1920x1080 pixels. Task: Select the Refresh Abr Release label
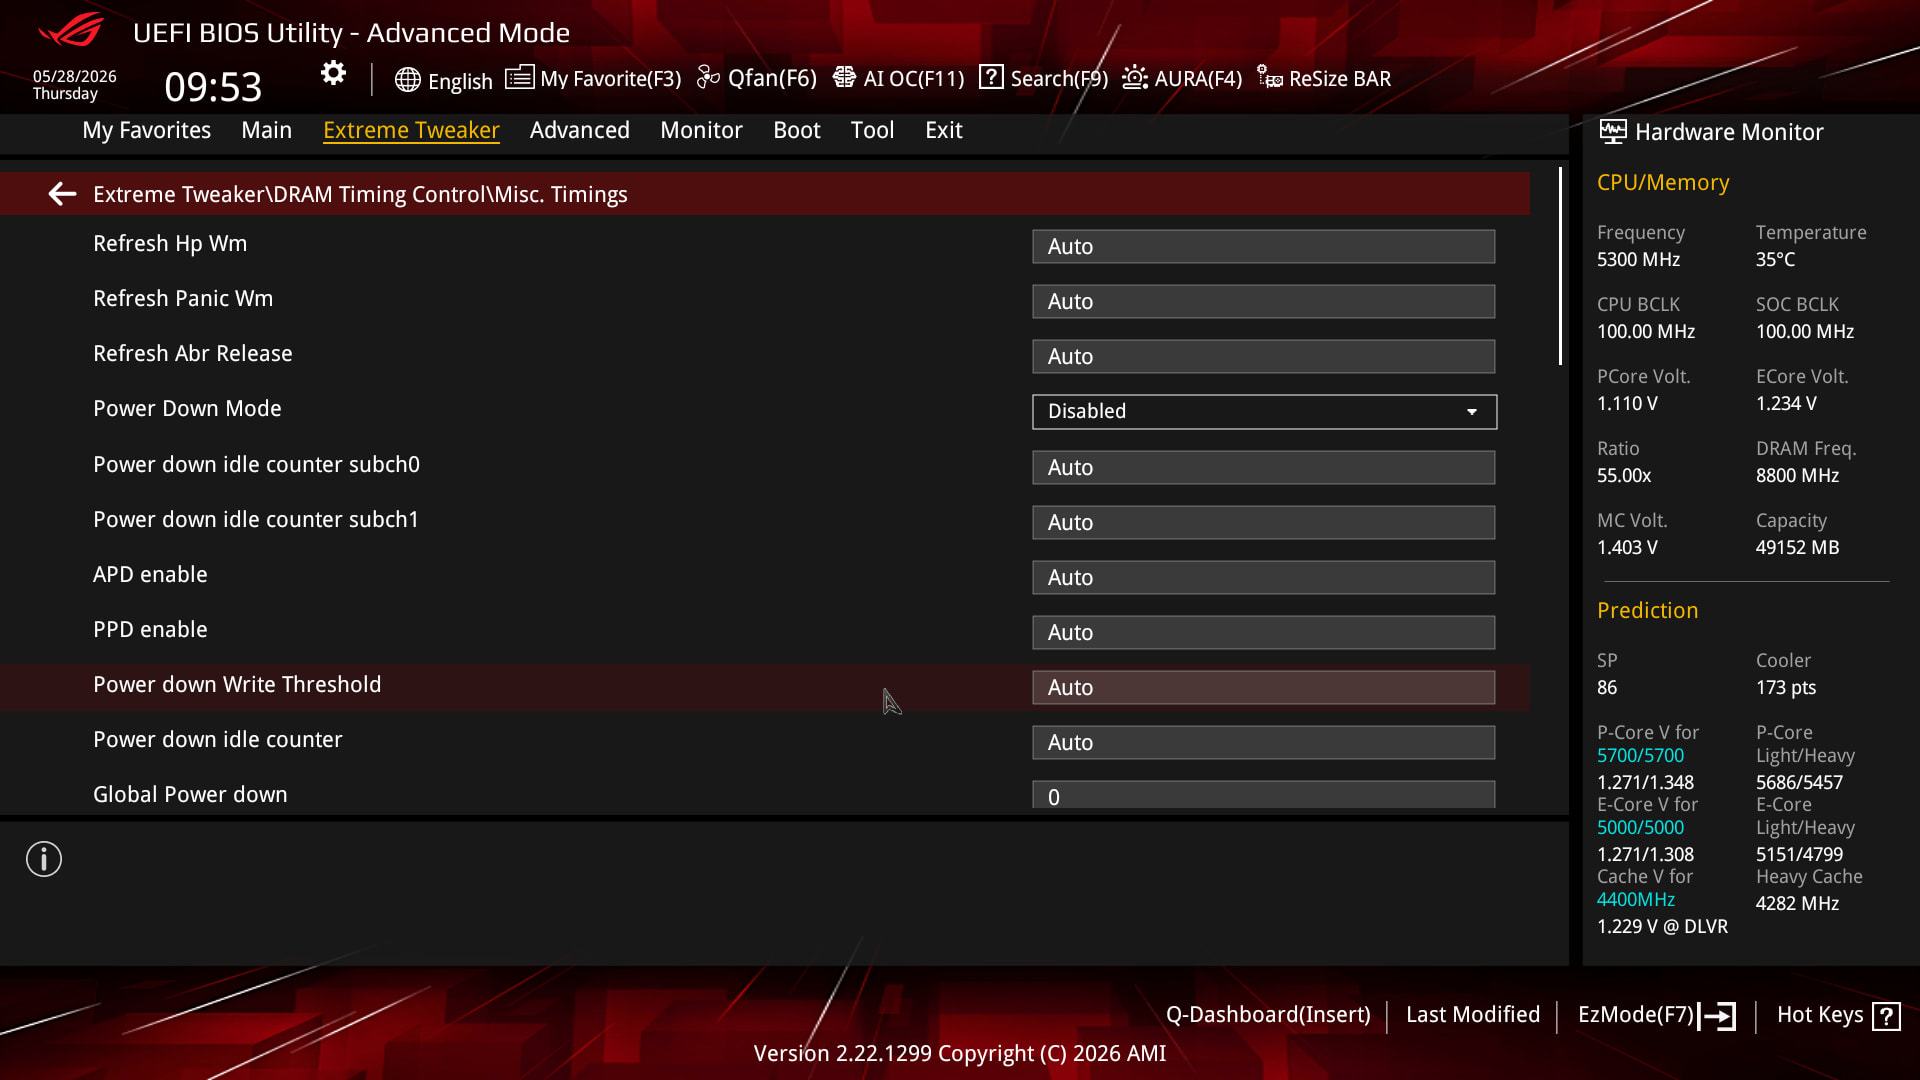point(193,354)
